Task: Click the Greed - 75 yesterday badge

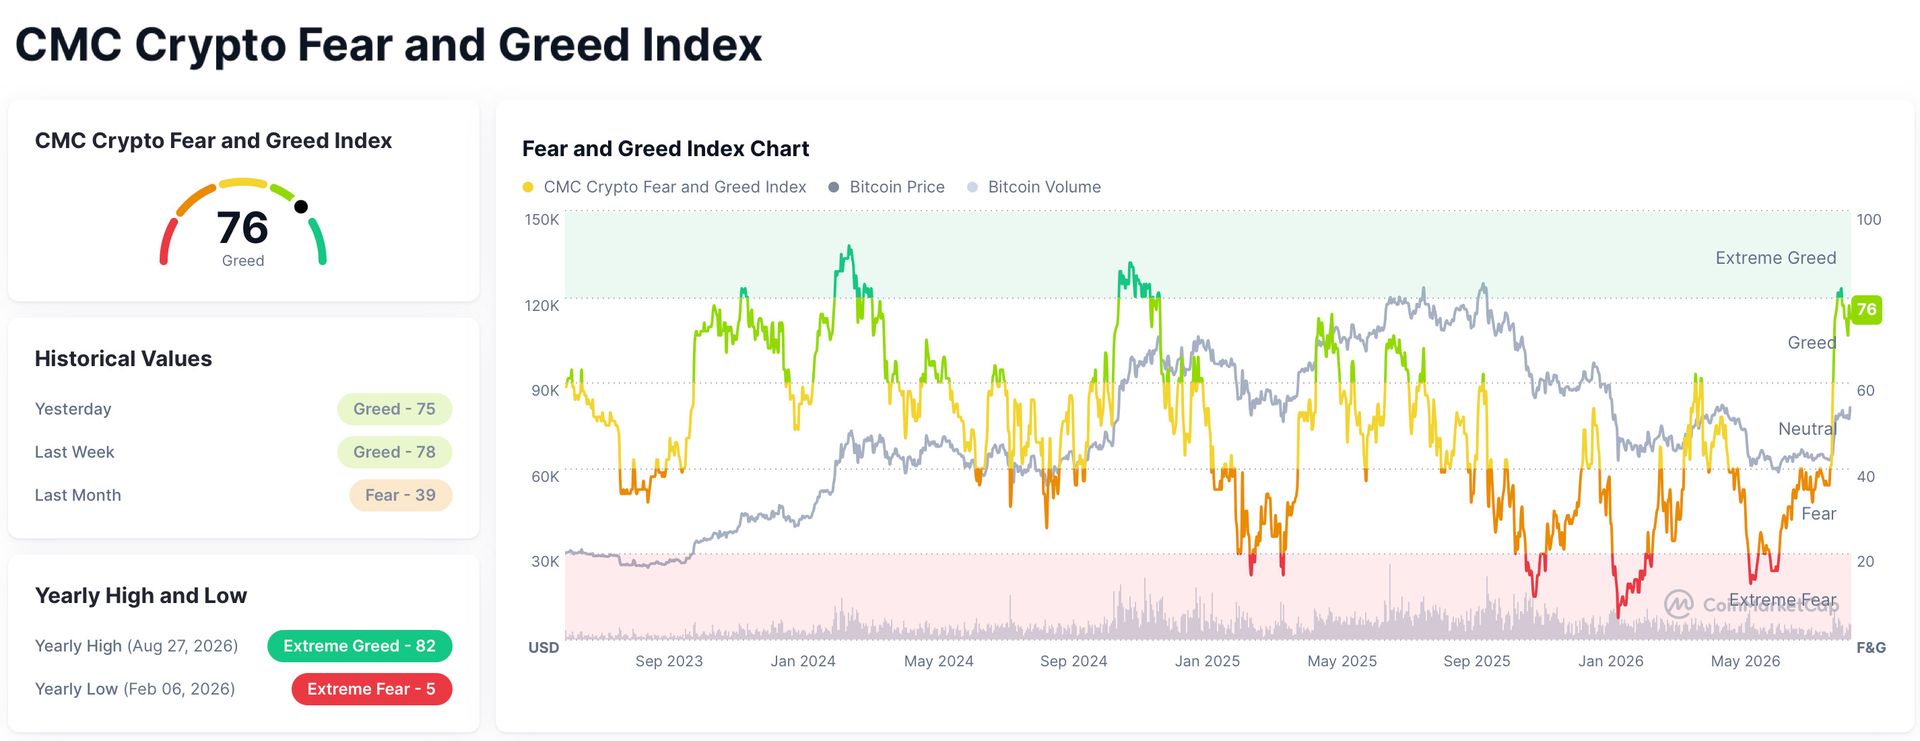Action: (x=394, y=409)
